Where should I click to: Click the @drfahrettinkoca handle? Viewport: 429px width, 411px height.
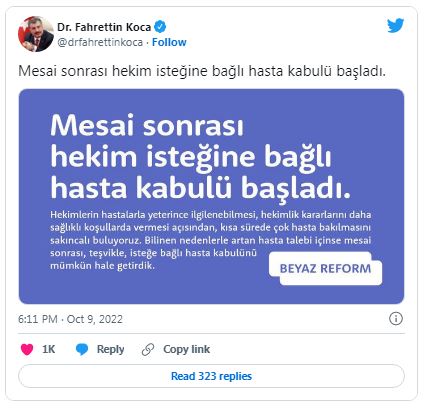coord(100,42)
